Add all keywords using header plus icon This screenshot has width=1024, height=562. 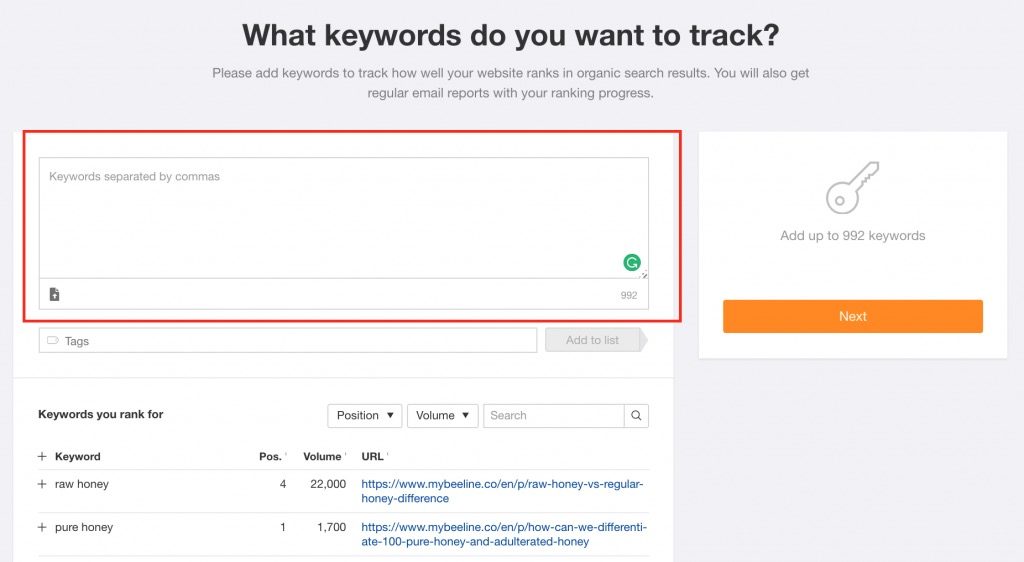(42, 457)
